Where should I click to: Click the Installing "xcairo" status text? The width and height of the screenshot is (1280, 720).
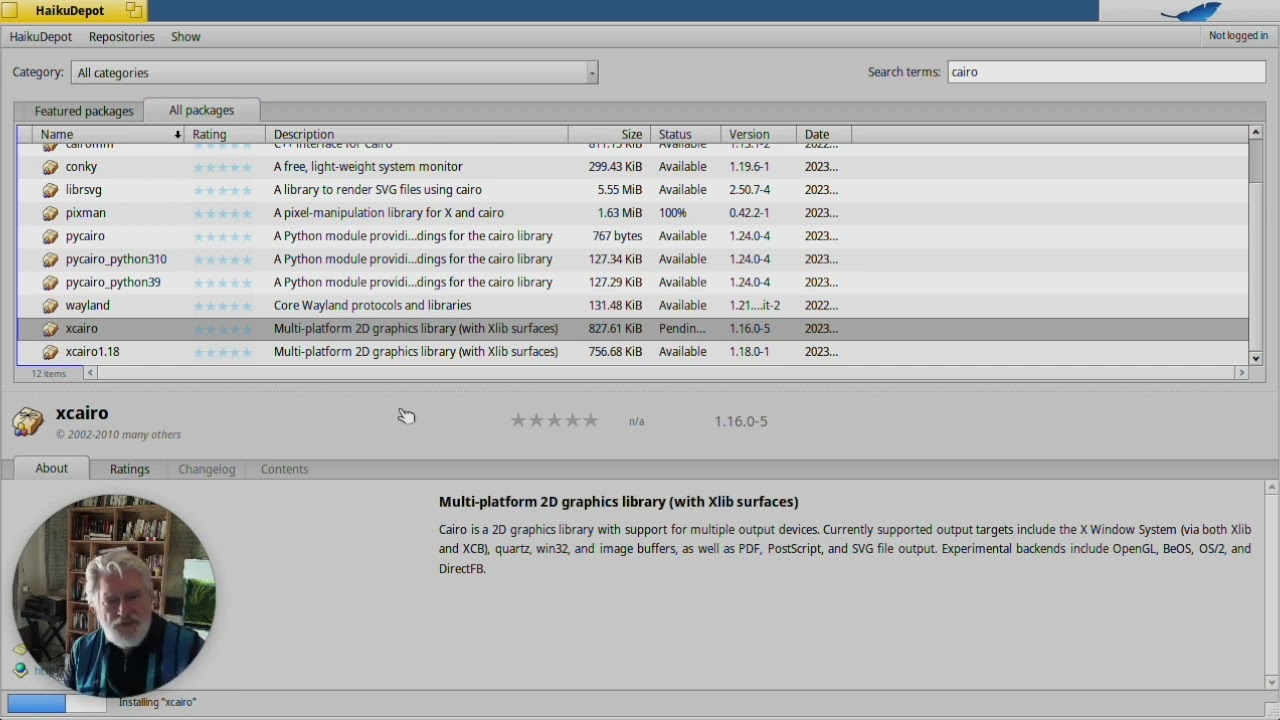[158, 702]
